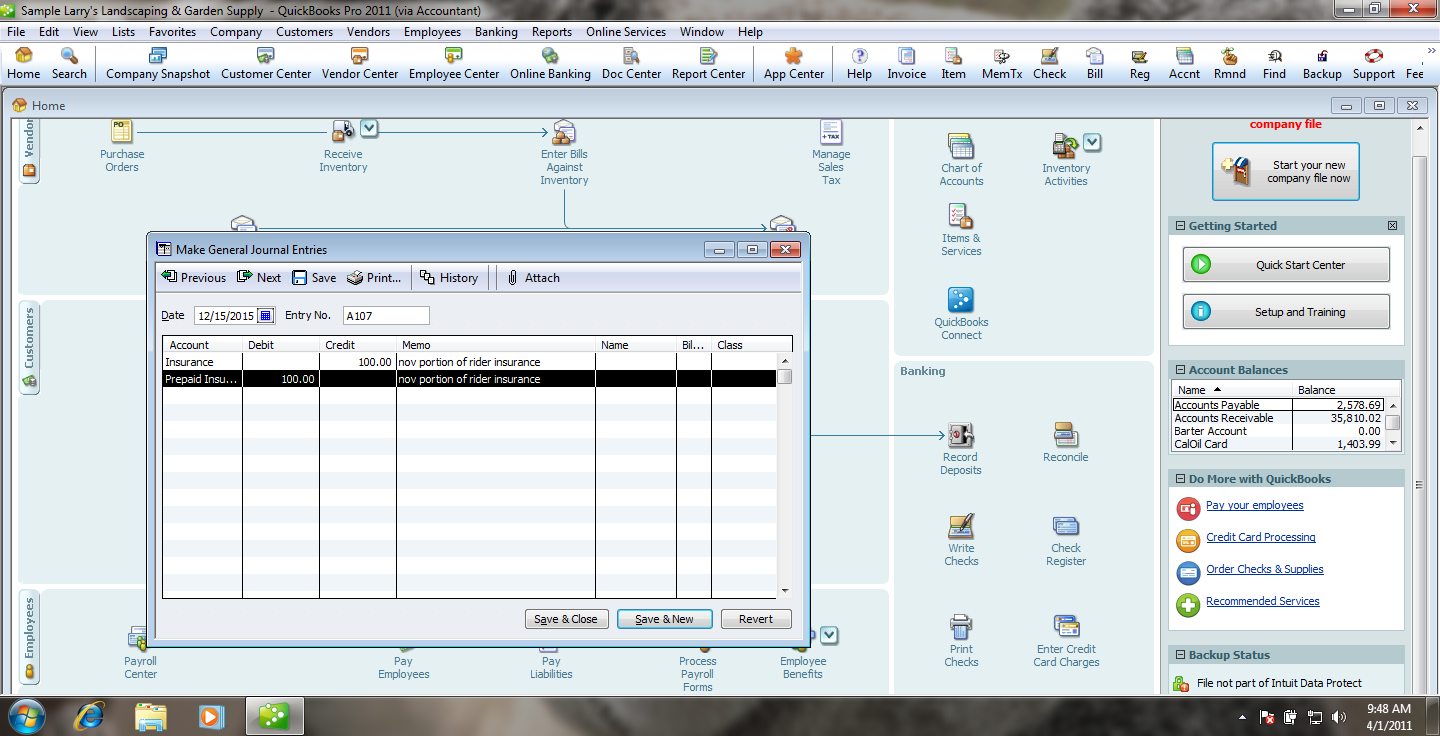Open the Accnt toolbar icon

(1185, 63)
